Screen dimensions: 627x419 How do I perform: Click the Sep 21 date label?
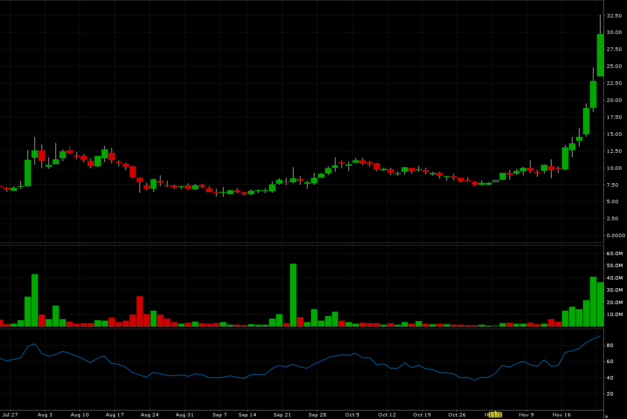[x=282, y=413]
